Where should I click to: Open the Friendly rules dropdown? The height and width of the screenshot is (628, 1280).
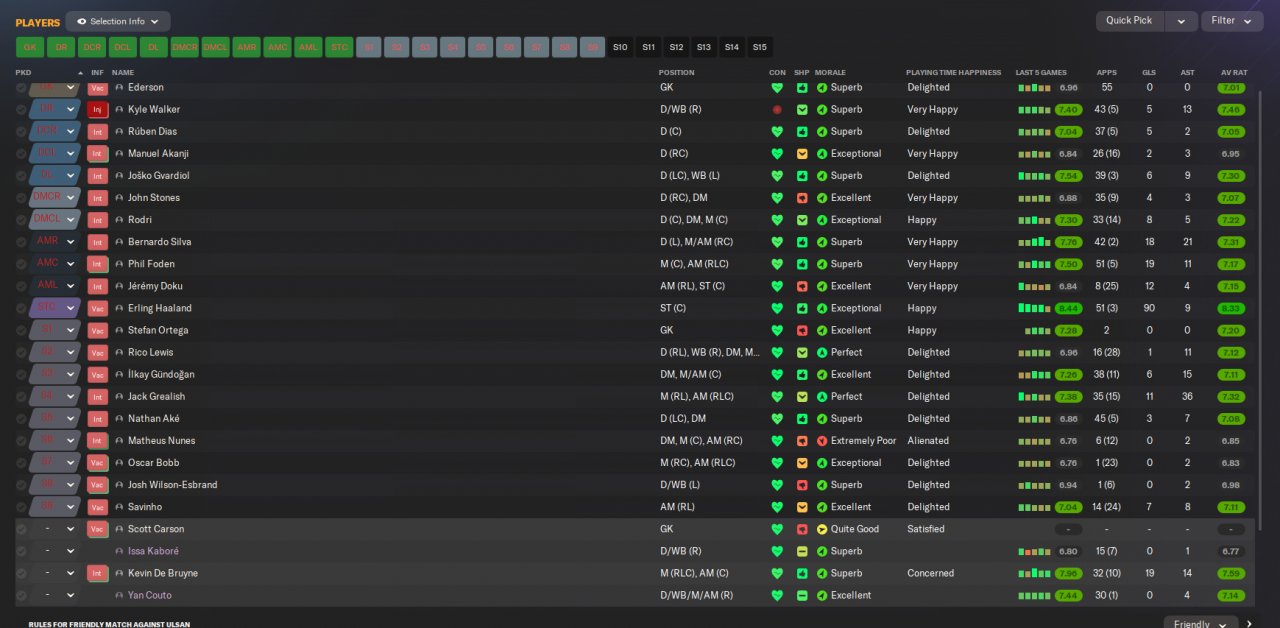click(1201, 623)
